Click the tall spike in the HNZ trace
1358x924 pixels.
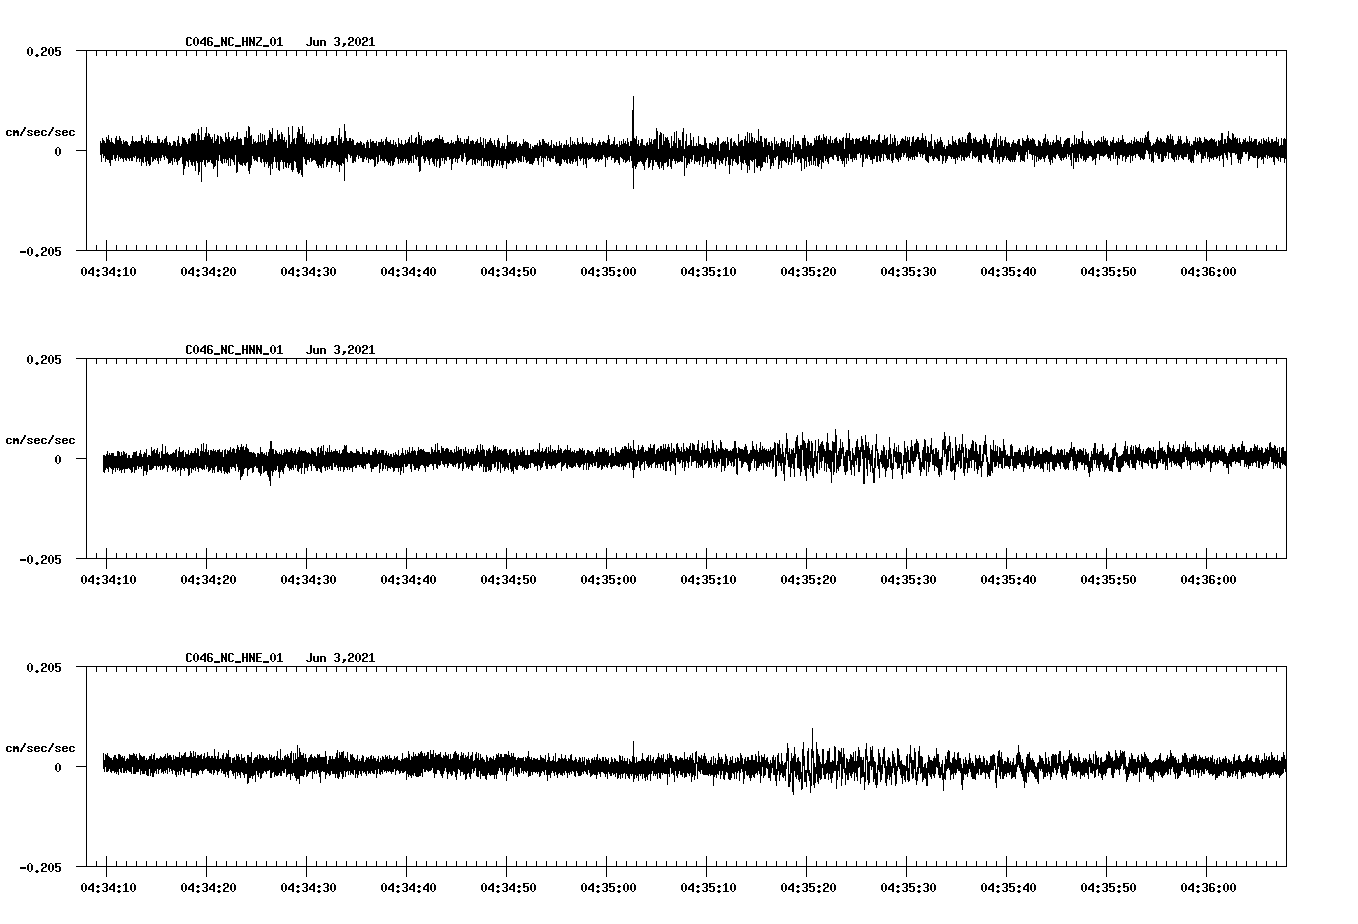point(633,110)
